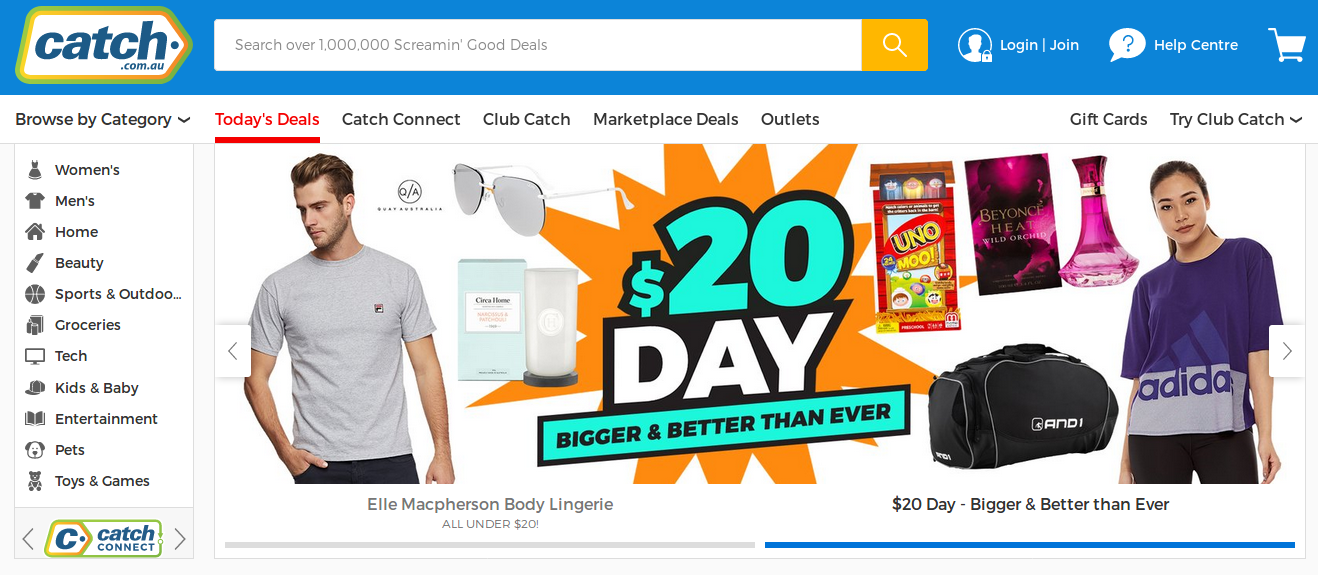
Task: Show previous banner with left arrow
Action: tap(233, 351)
